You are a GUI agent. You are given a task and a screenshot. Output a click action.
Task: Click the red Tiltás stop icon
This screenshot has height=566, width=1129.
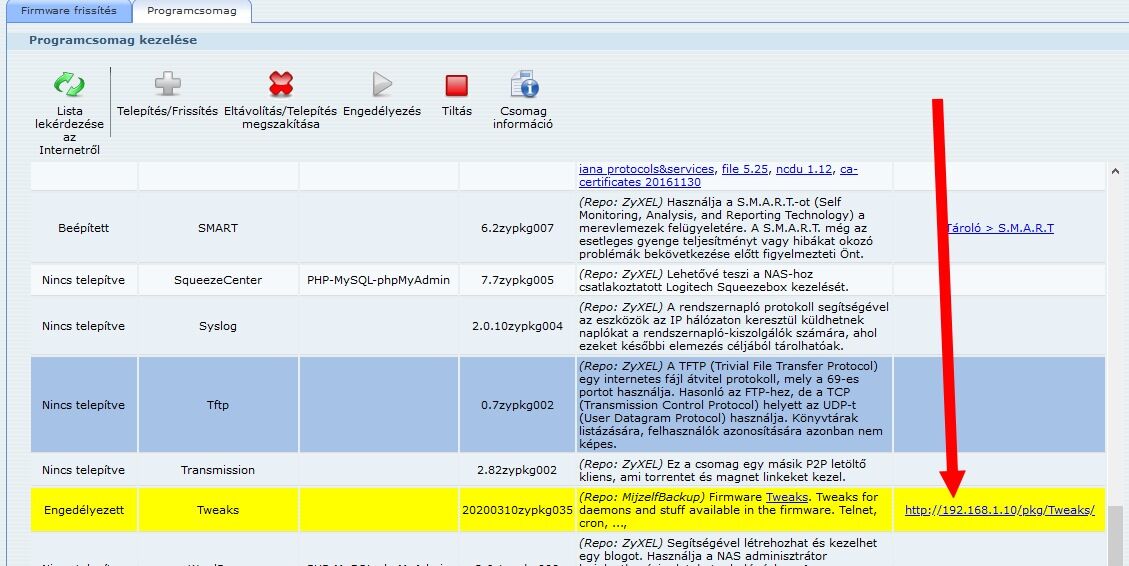(x=456, y=86)
